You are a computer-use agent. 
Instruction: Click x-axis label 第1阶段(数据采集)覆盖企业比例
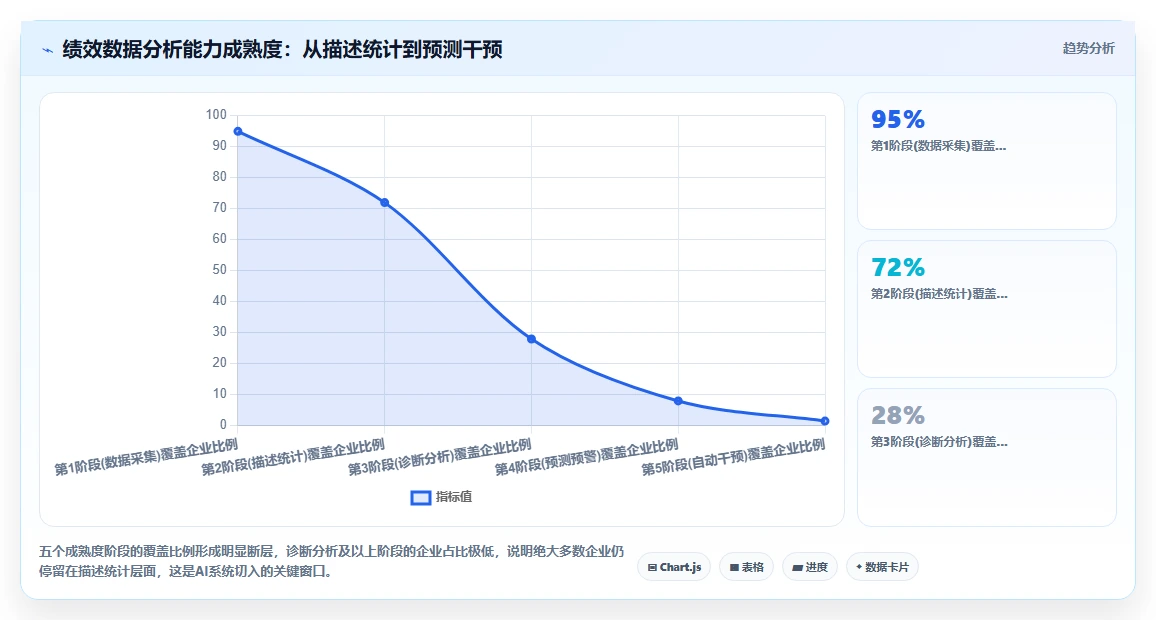[x=146, y=457]
